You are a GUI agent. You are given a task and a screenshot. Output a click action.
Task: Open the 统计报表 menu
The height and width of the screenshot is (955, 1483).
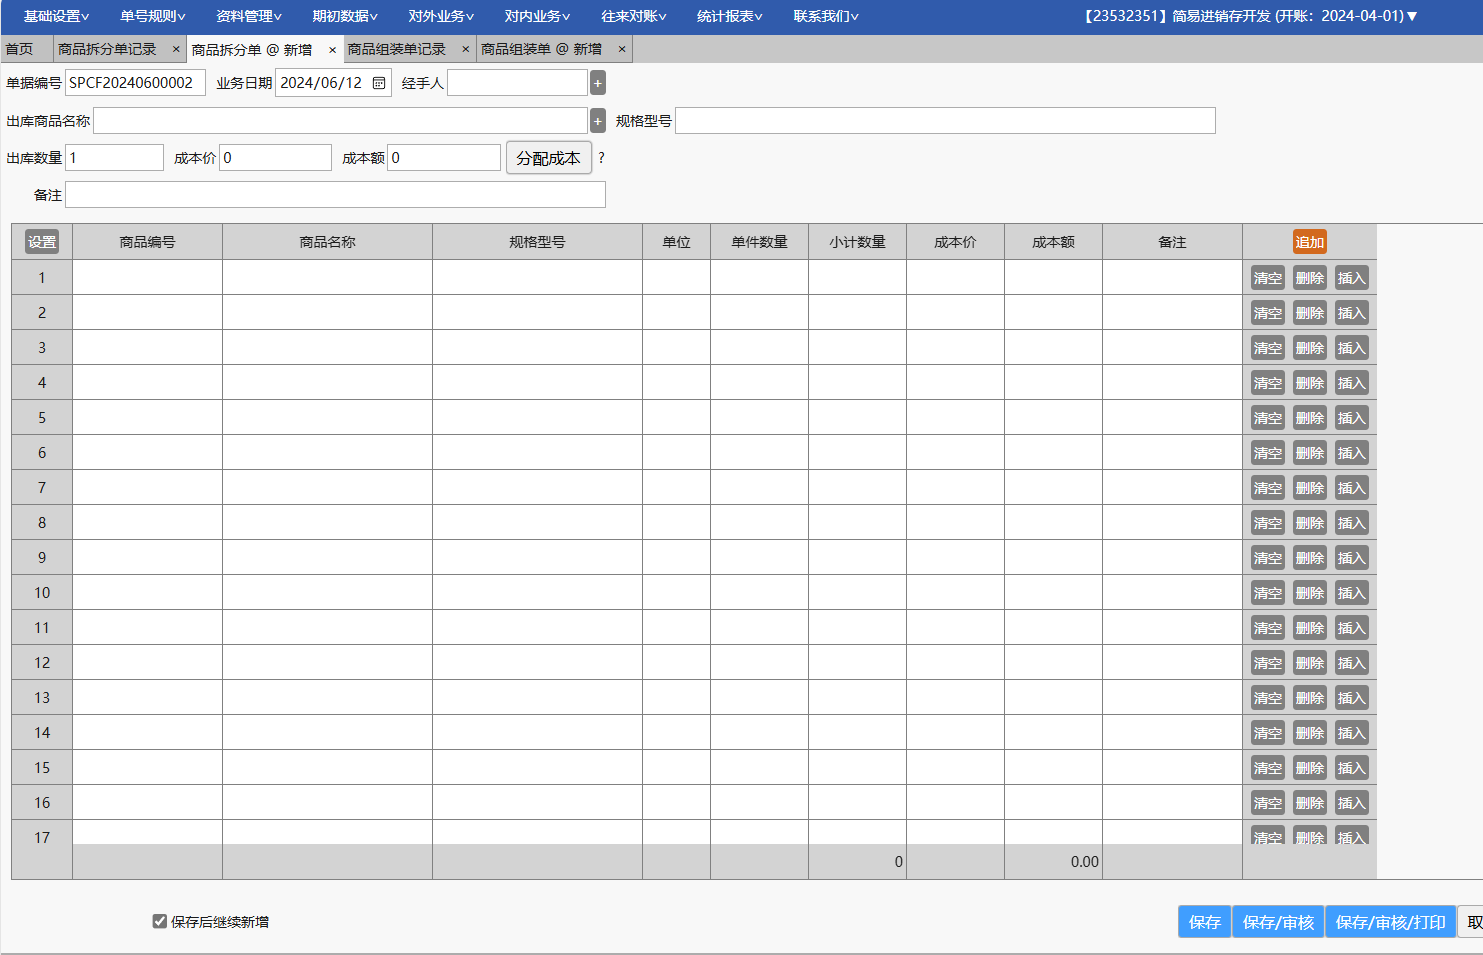click(729, 16)
